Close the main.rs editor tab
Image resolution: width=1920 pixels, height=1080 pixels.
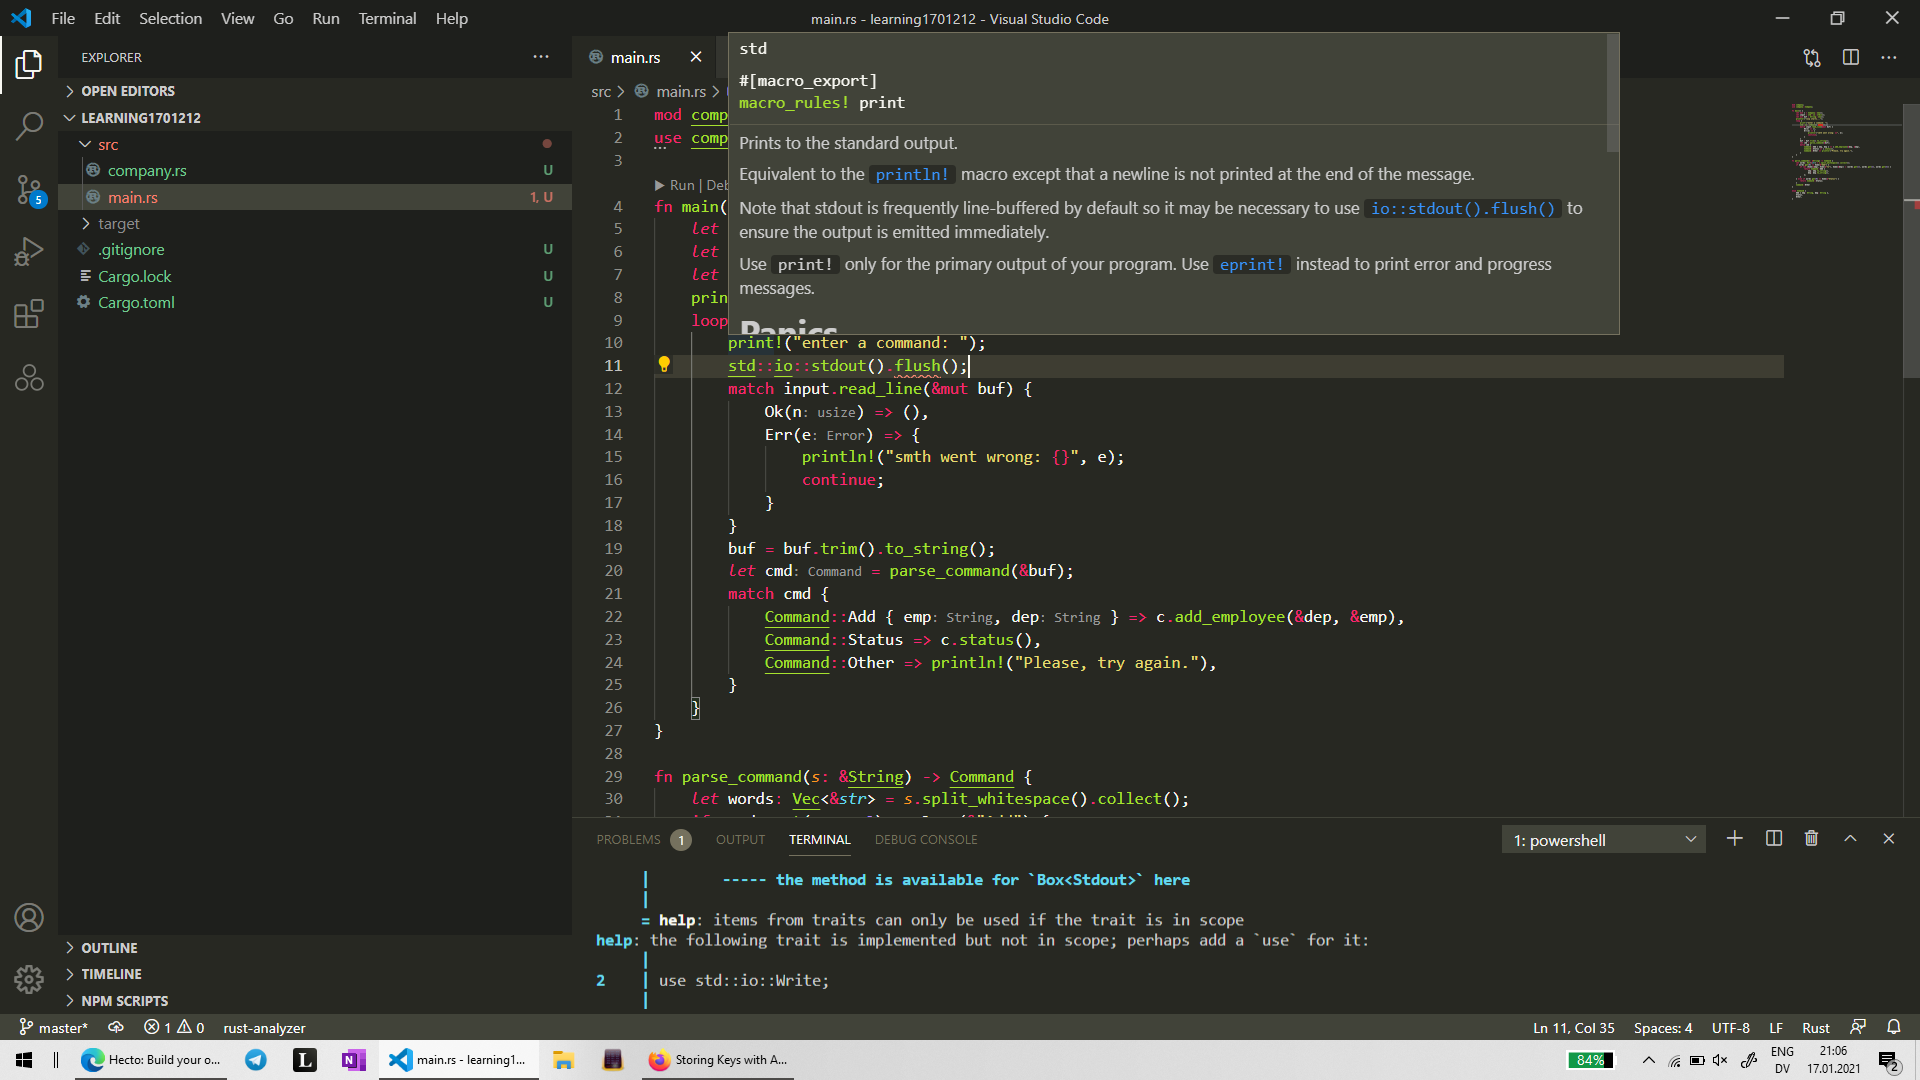tap(696, 57)
